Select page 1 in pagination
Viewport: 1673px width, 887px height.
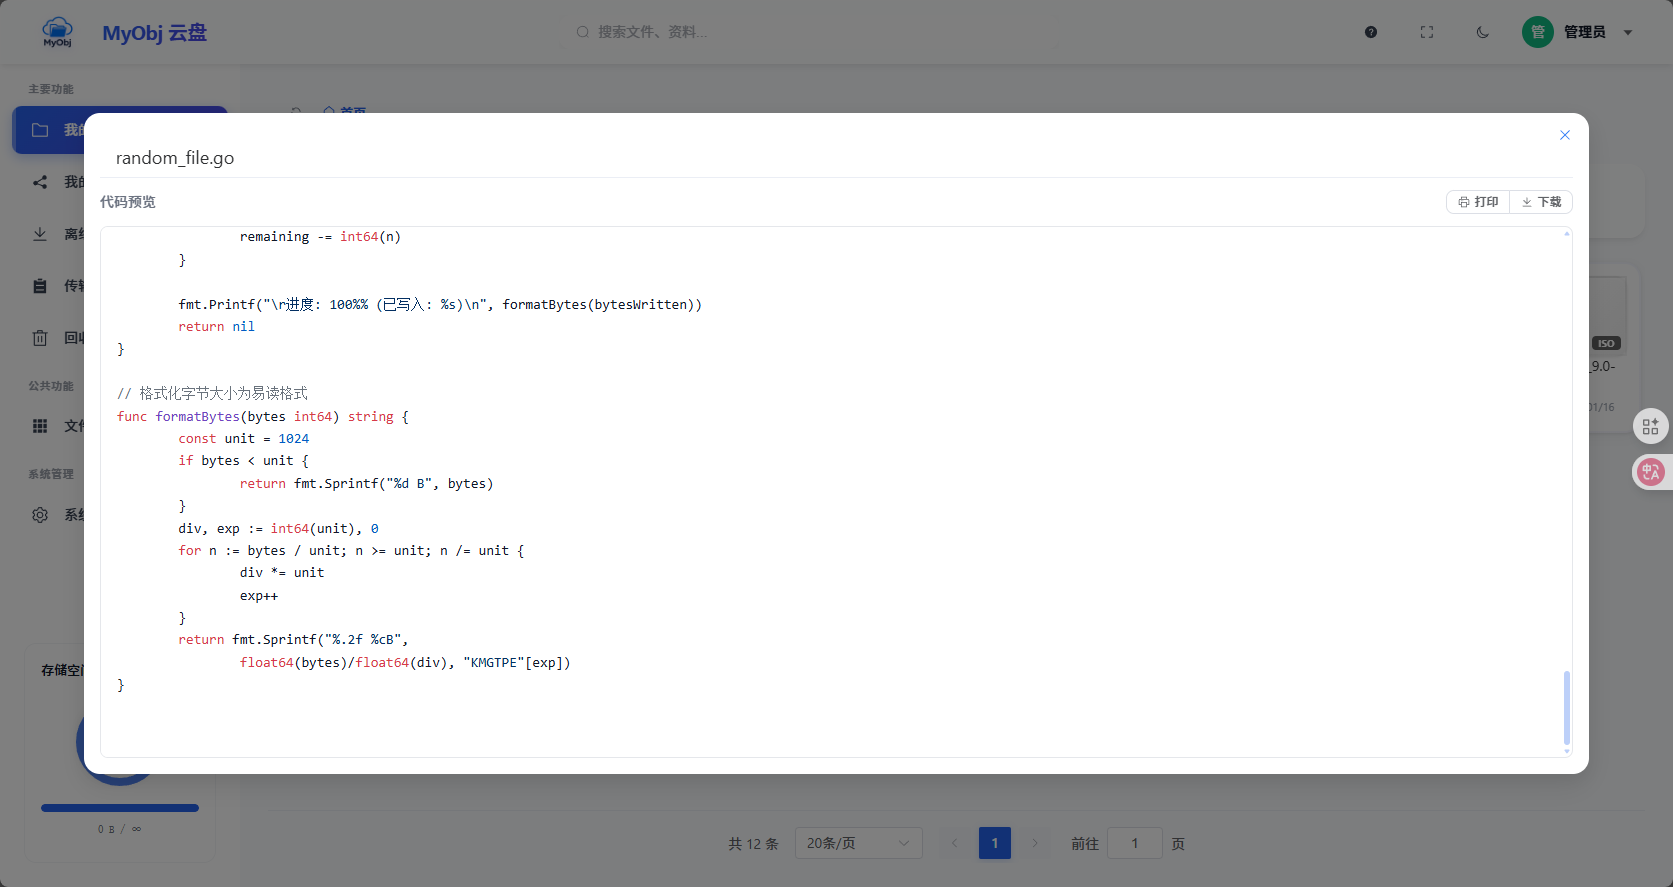click(994, 843)
